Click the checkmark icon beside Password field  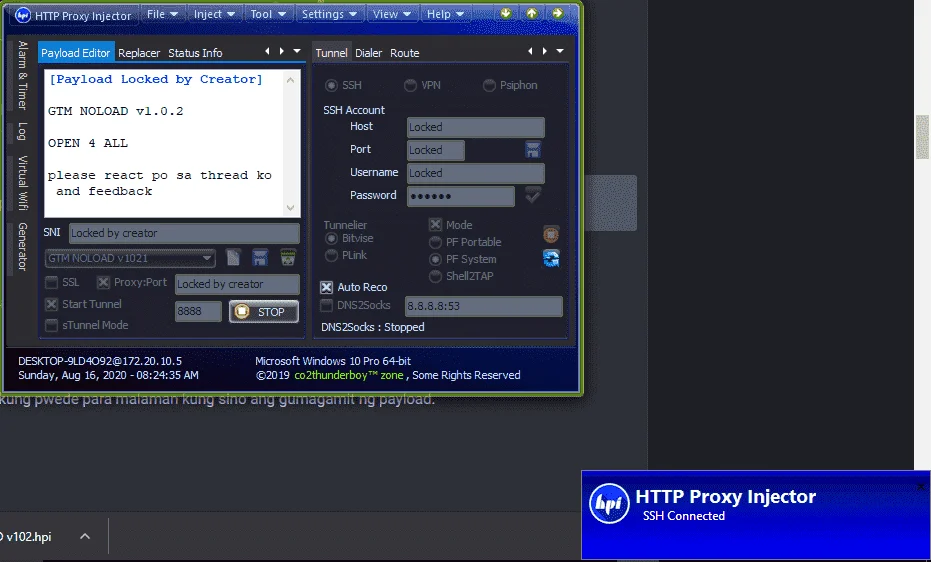tap(533, 195)
